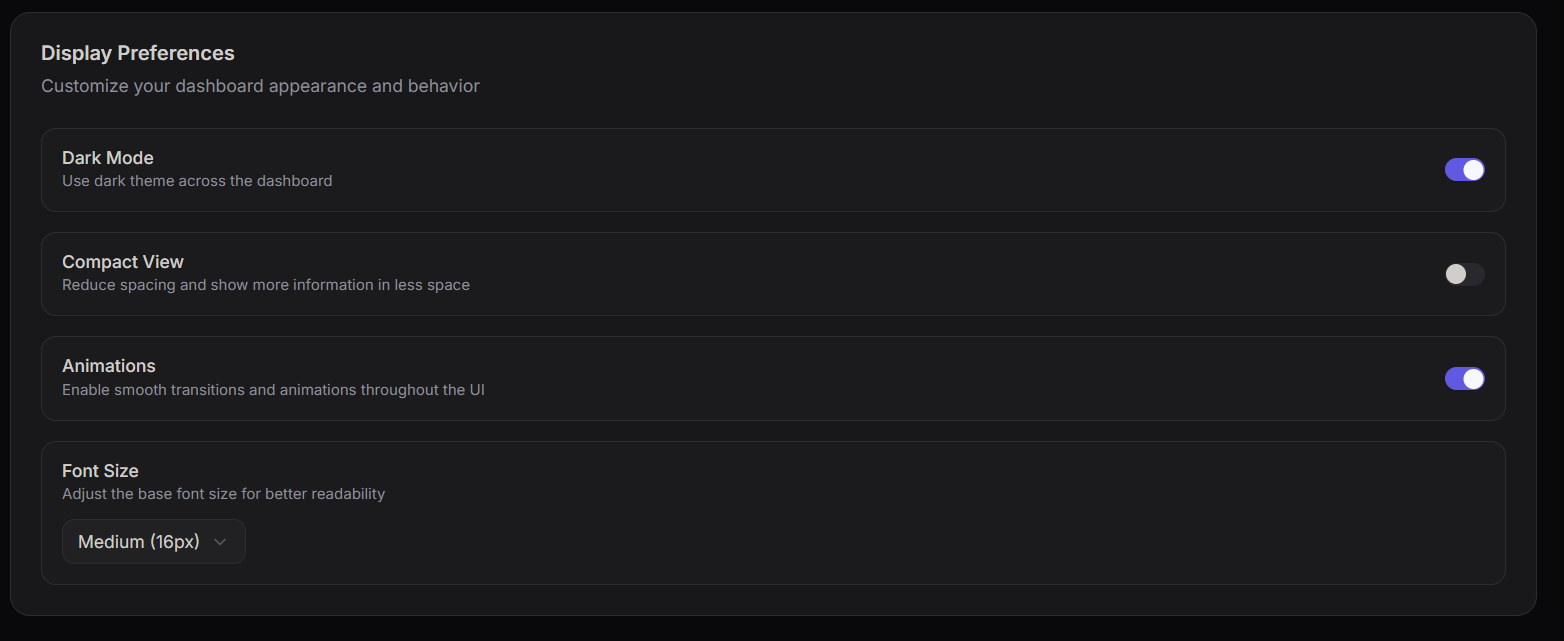This screenshot has height=641, width=1564.
Task: Click the "Reduce spacing and show more" description
Action: point(266,285)
